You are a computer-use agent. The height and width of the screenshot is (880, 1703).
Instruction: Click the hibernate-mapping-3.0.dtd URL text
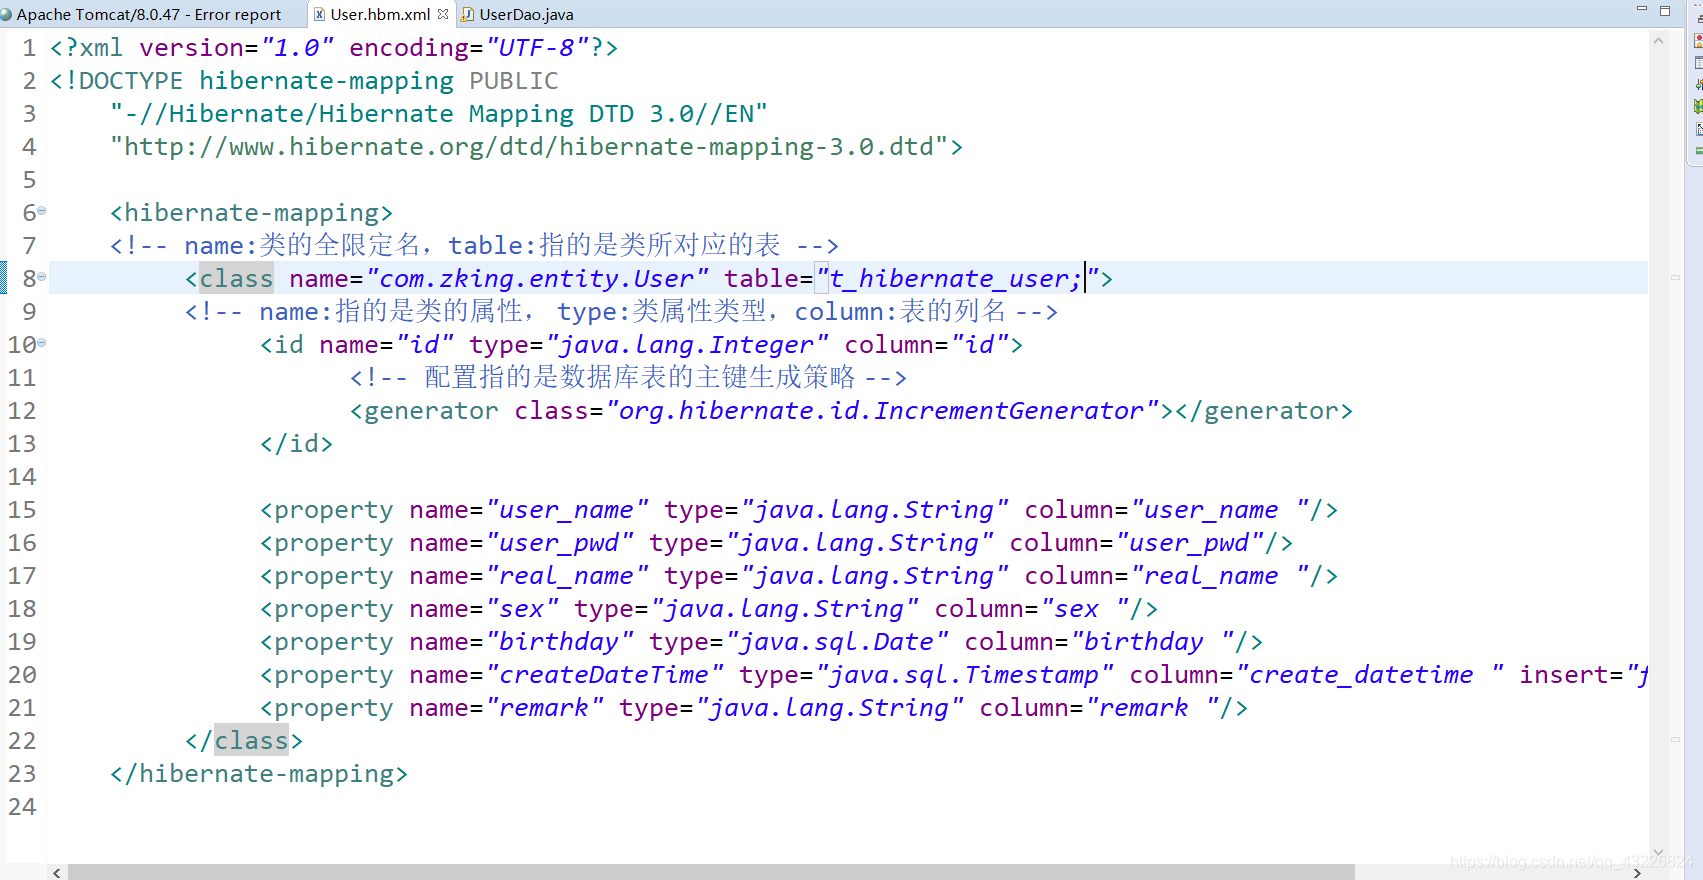(x=528, y=146)
